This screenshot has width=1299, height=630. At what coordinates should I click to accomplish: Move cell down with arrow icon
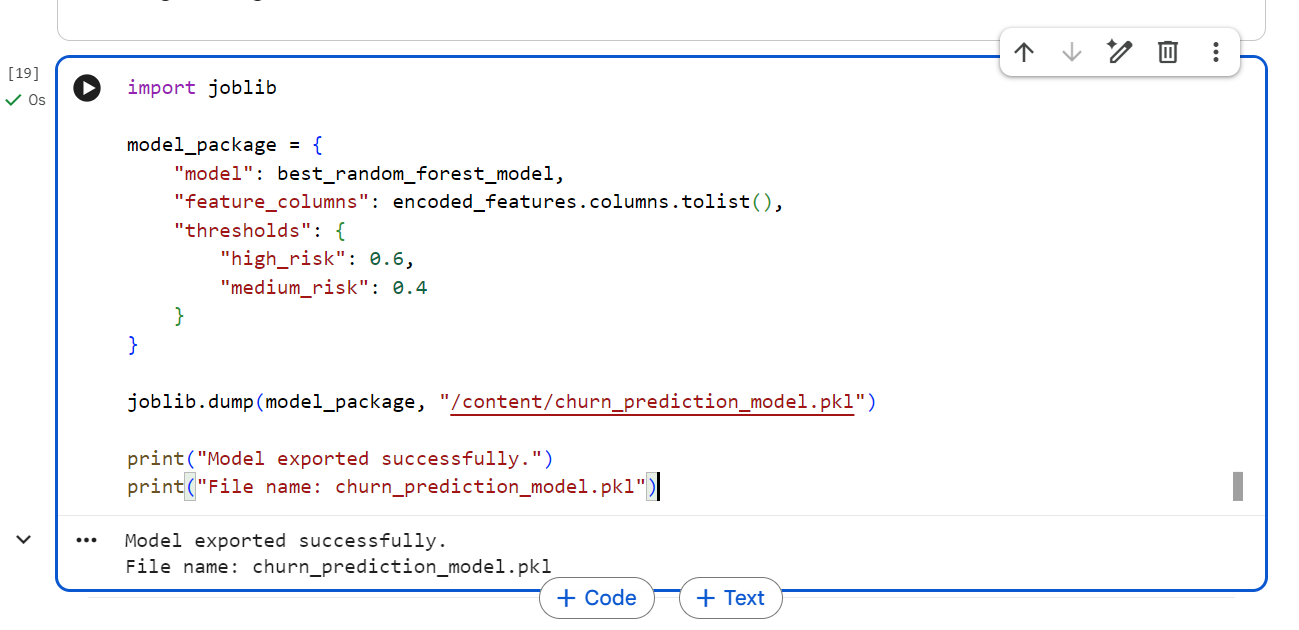tap(1071, 52)
